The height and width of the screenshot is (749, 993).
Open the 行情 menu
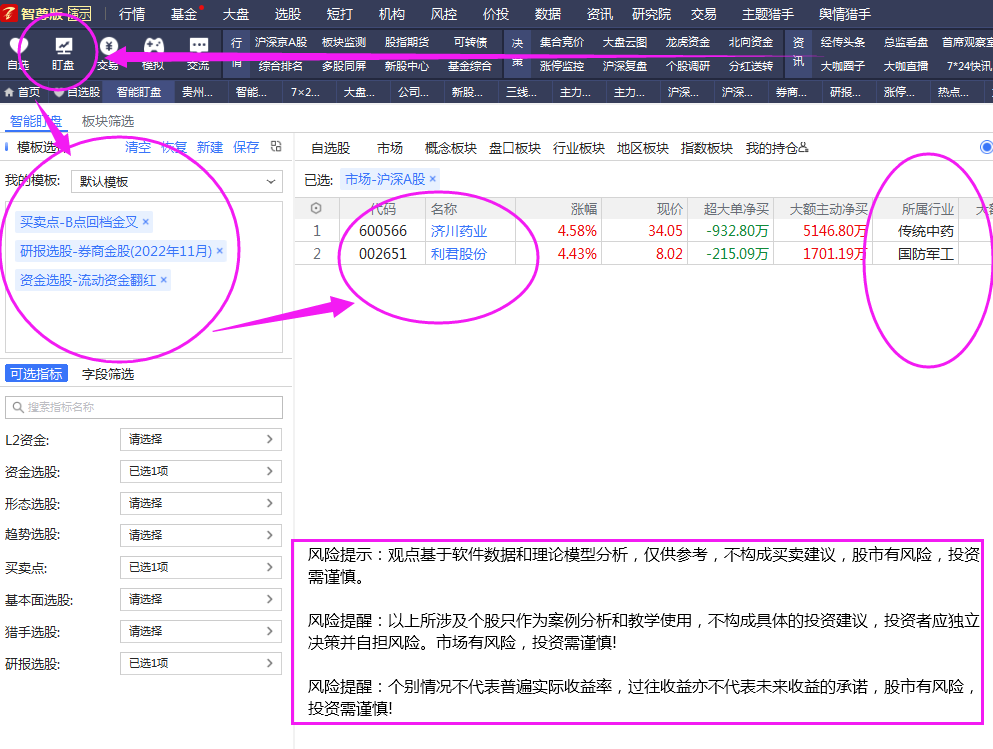[132, 14]
